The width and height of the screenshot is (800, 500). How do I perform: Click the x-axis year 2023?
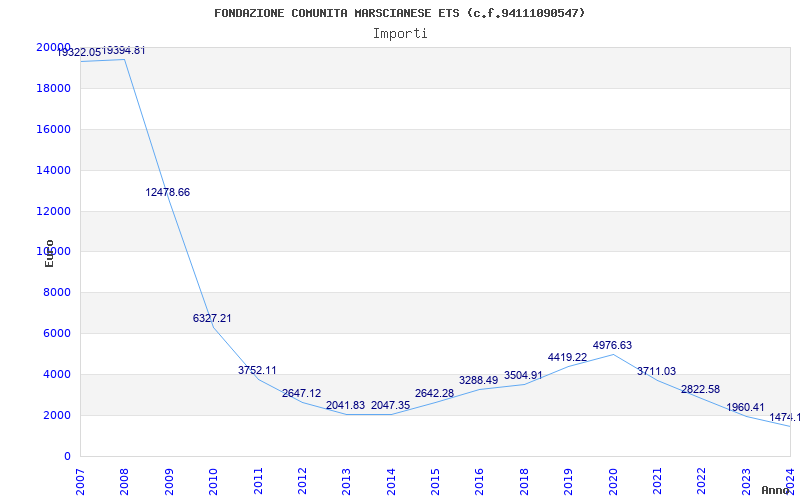[x=746, y=481]
